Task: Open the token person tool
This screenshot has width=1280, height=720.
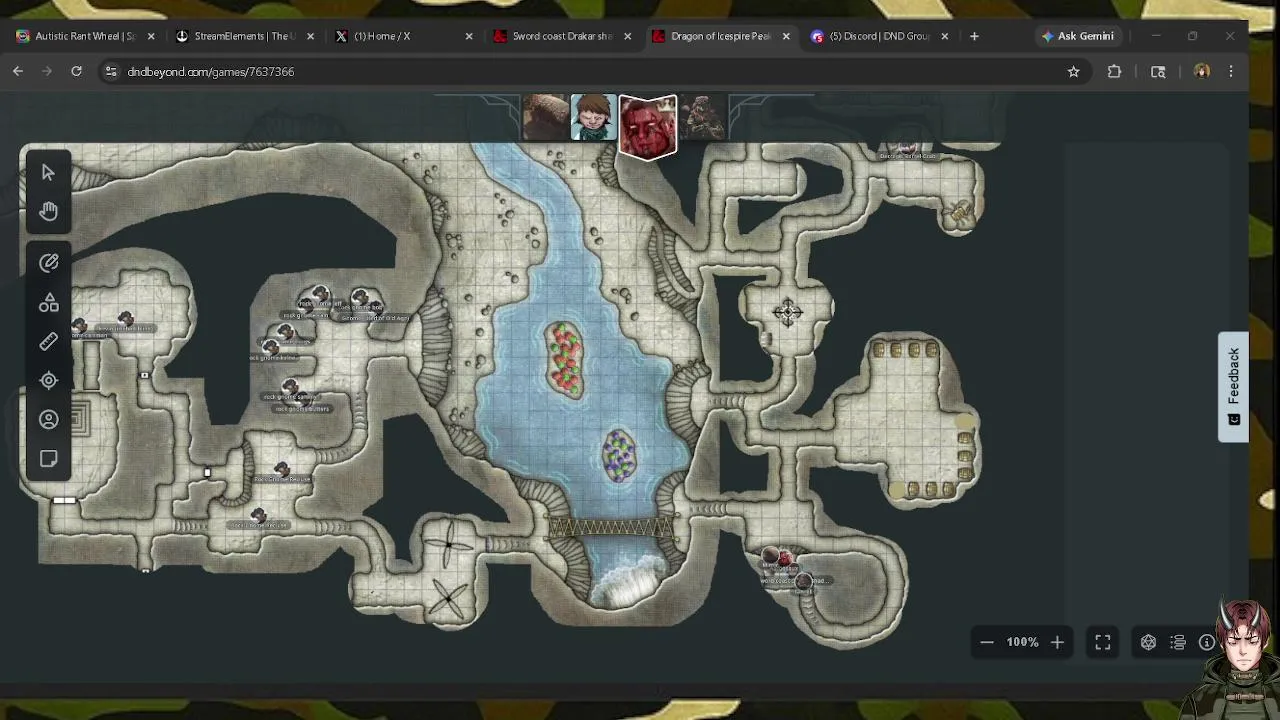Action: coord(48,420)
